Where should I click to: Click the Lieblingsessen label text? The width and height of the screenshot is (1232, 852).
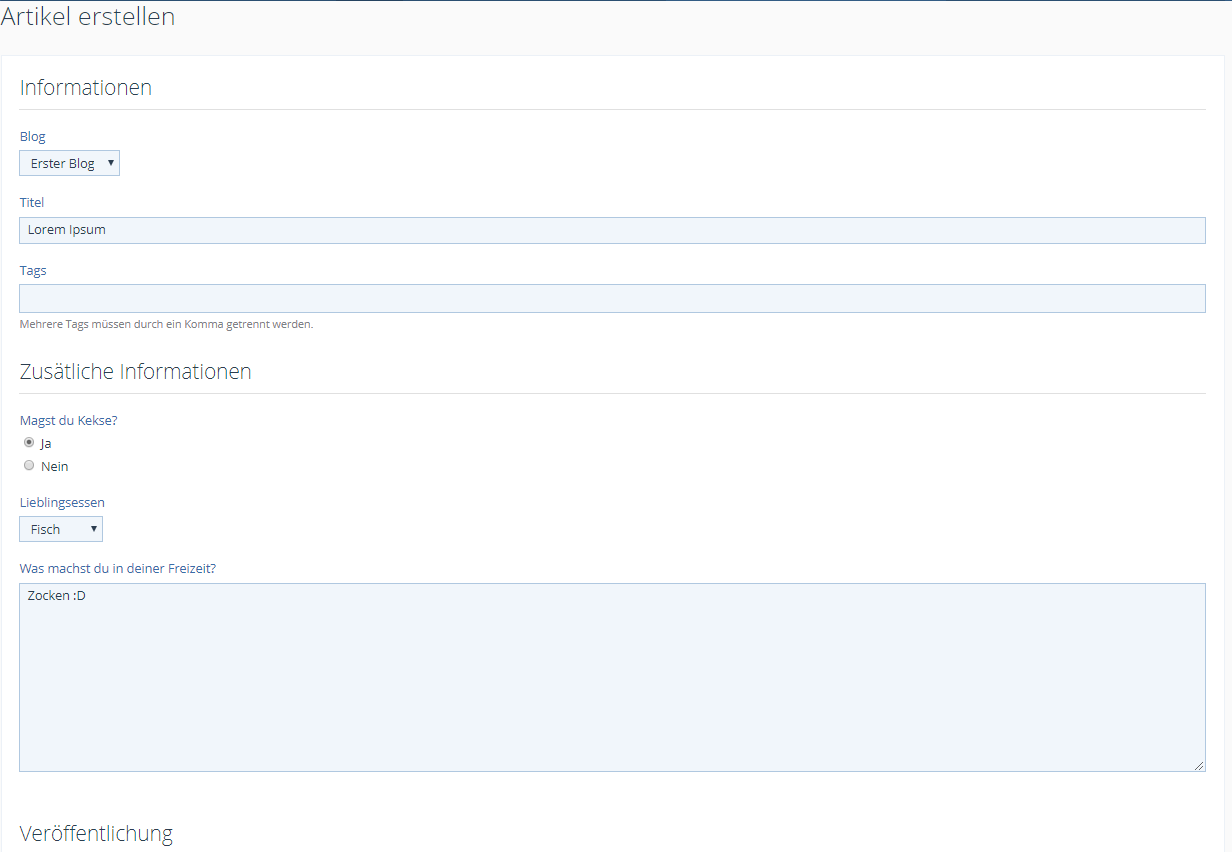tap(62, 503)
